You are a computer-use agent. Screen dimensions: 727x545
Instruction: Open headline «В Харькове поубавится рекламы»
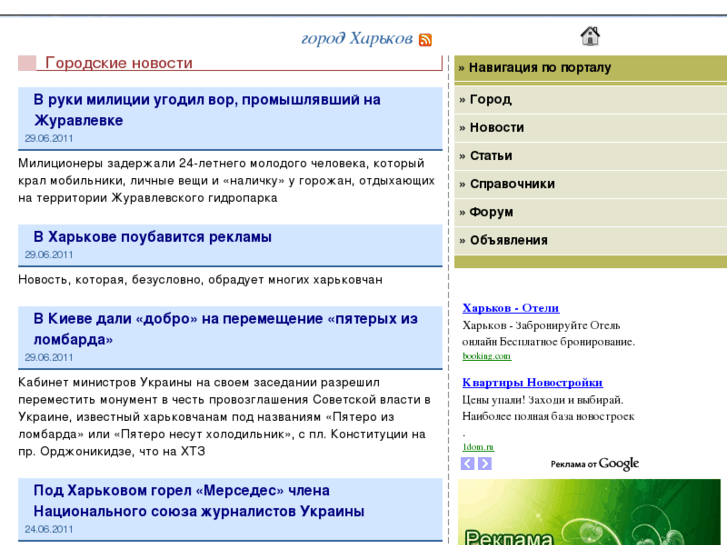pos(153,237)
